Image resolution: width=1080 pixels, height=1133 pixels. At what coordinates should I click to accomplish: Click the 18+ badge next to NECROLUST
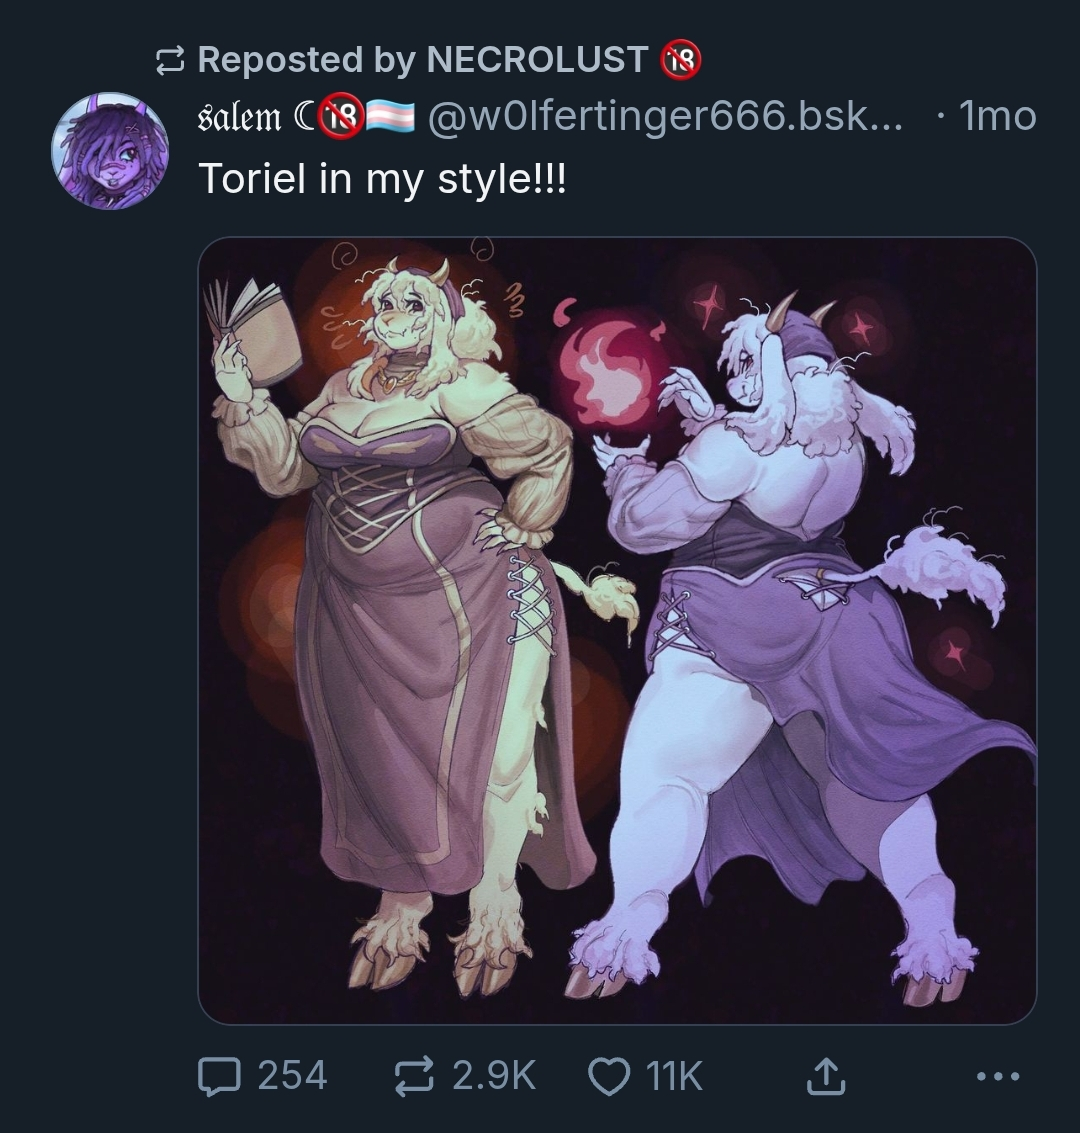pos(681,59)
